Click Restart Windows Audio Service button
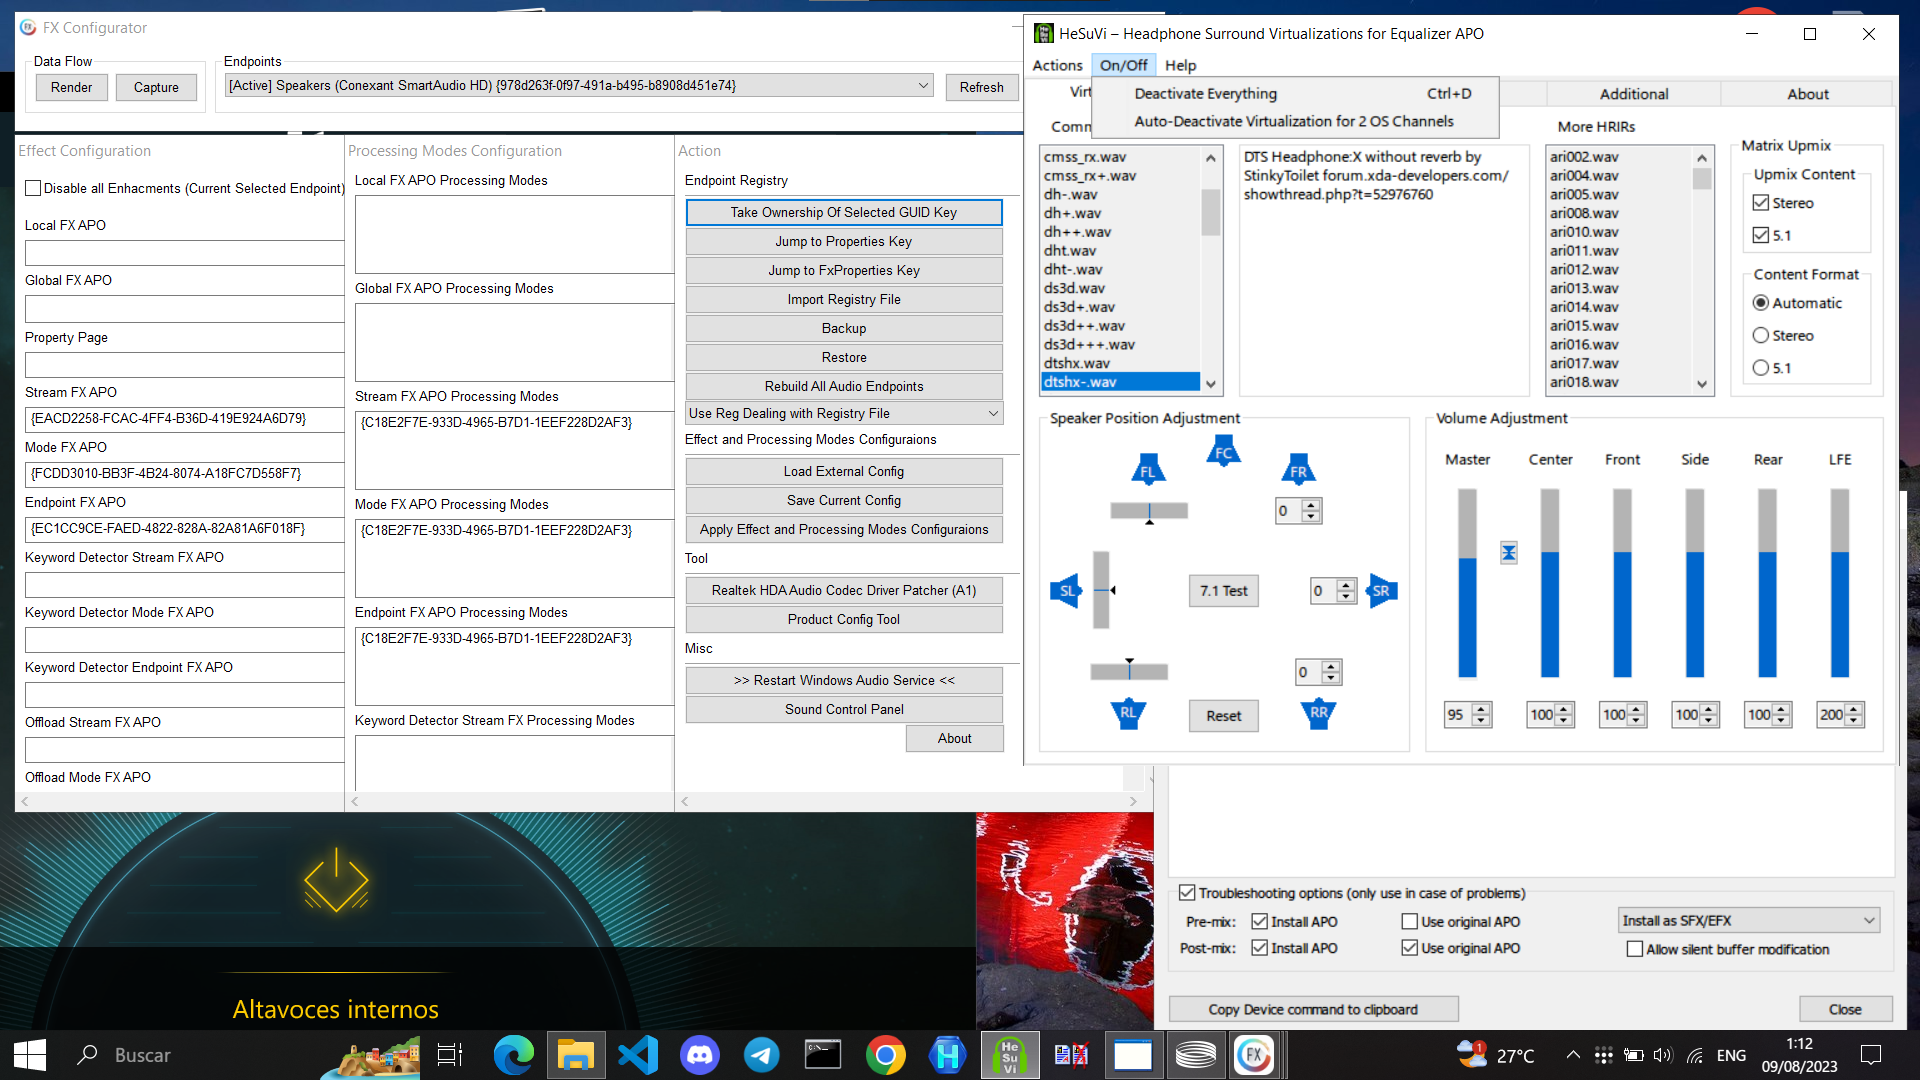Screen dimensions: 1920x1080 pos(844,680)
